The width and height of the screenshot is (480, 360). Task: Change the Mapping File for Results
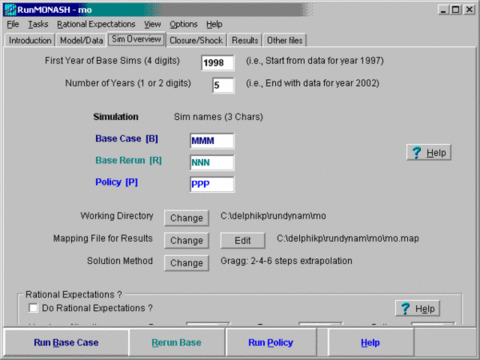(186, 240)
